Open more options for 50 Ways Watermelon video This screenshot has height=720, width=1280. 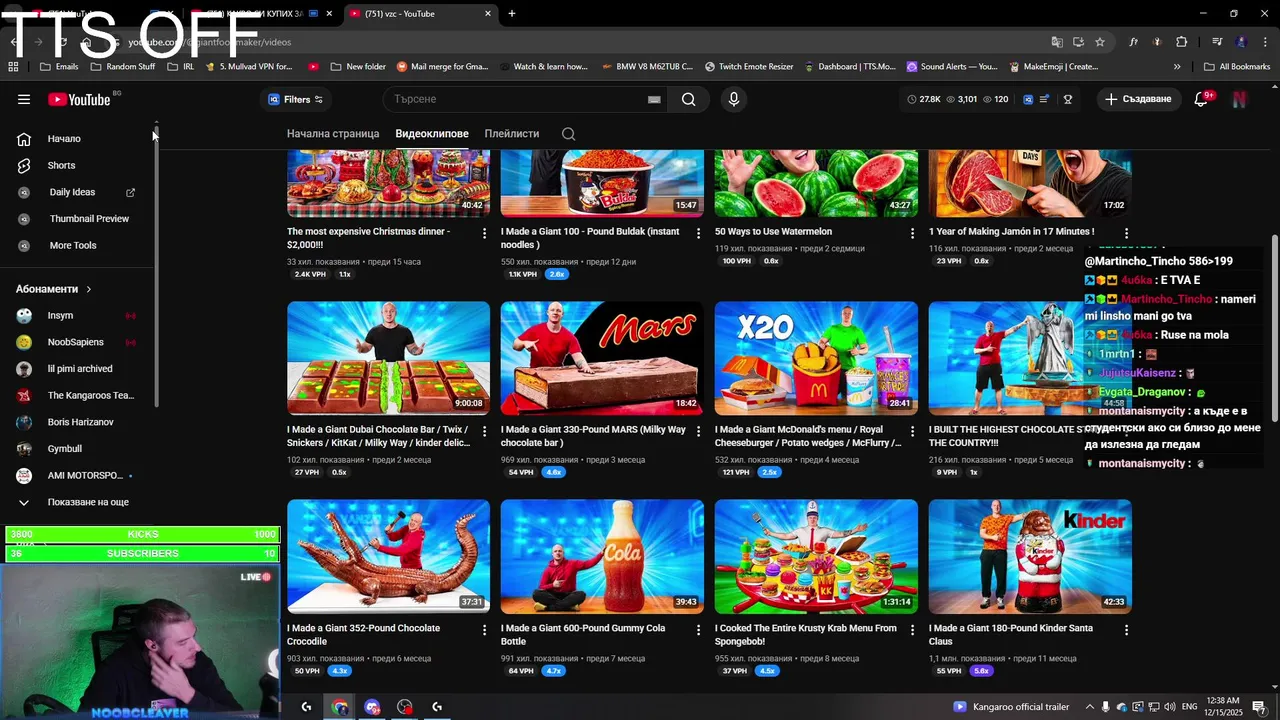coord(912,233)
